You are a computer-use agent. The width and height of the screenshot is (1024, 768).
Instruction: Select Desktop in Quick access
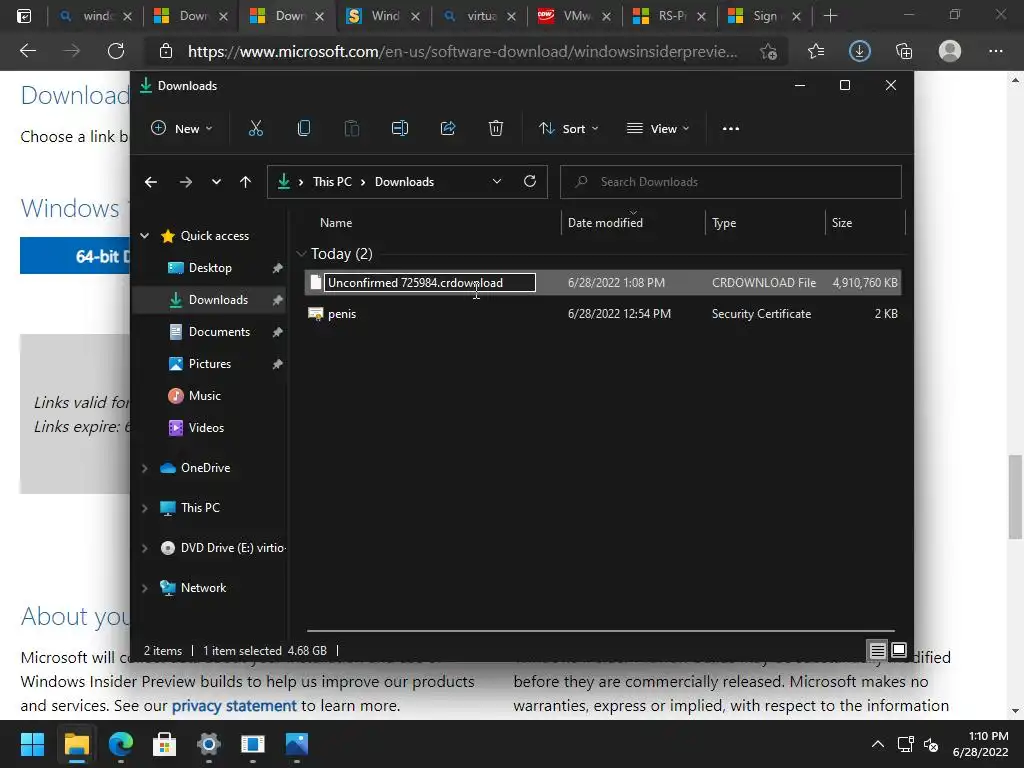click(x=210, y=268)
